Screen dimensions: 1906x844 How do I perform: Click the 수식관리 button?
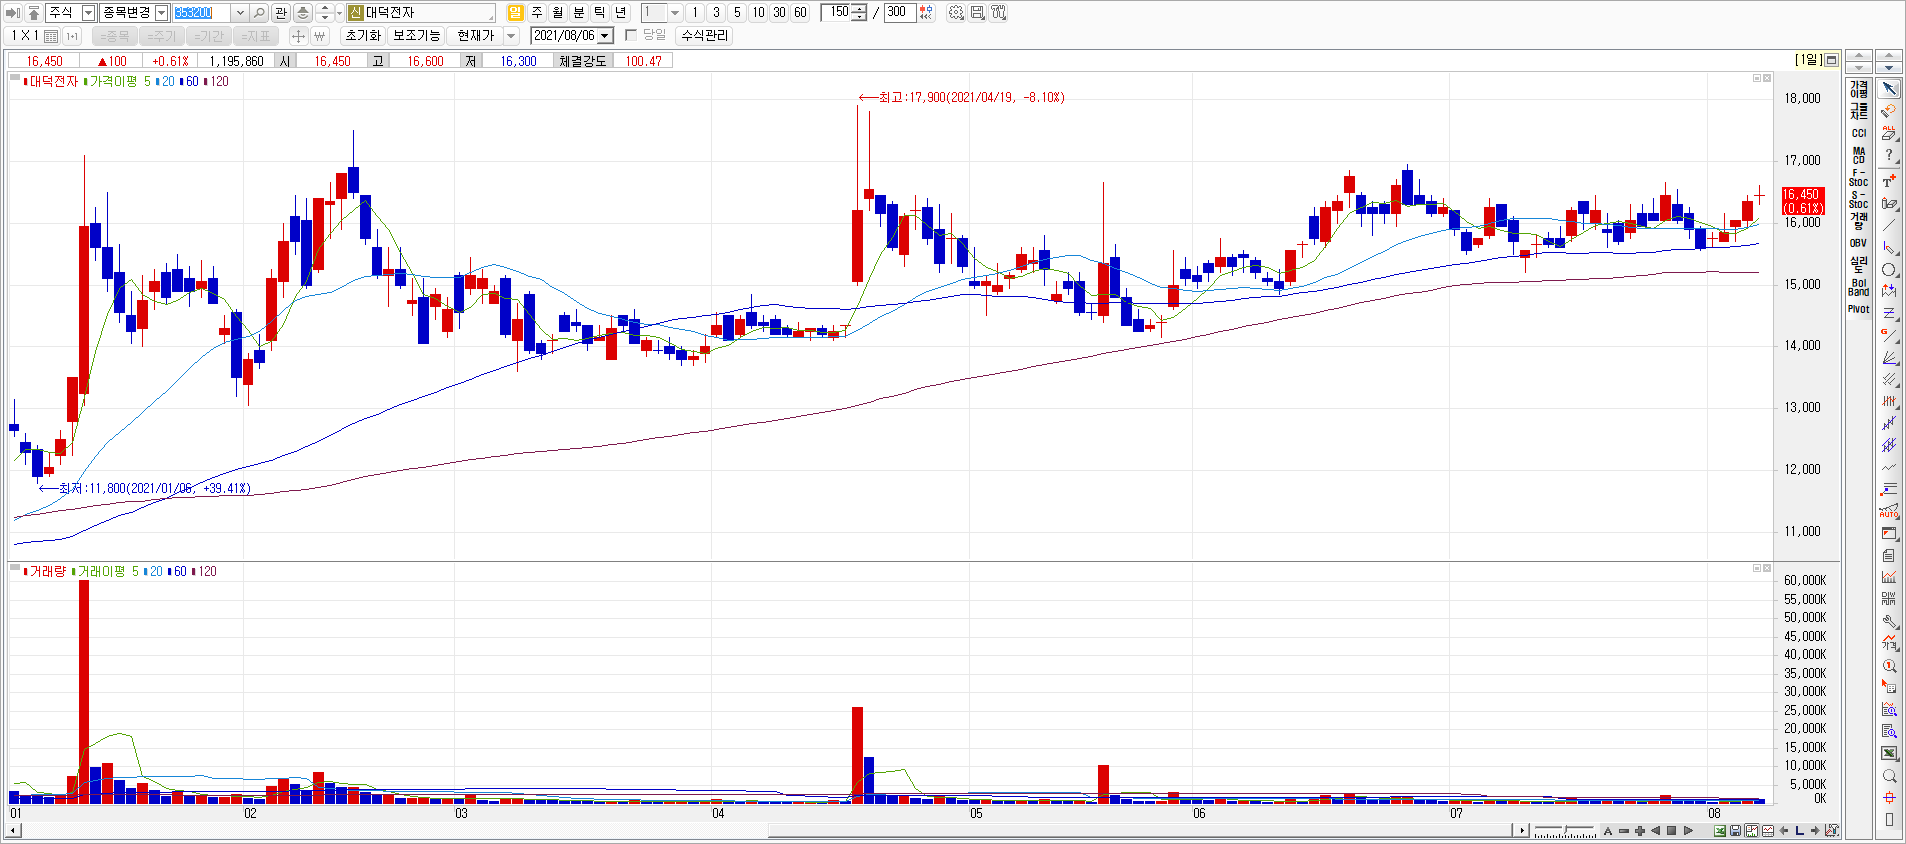705,35
